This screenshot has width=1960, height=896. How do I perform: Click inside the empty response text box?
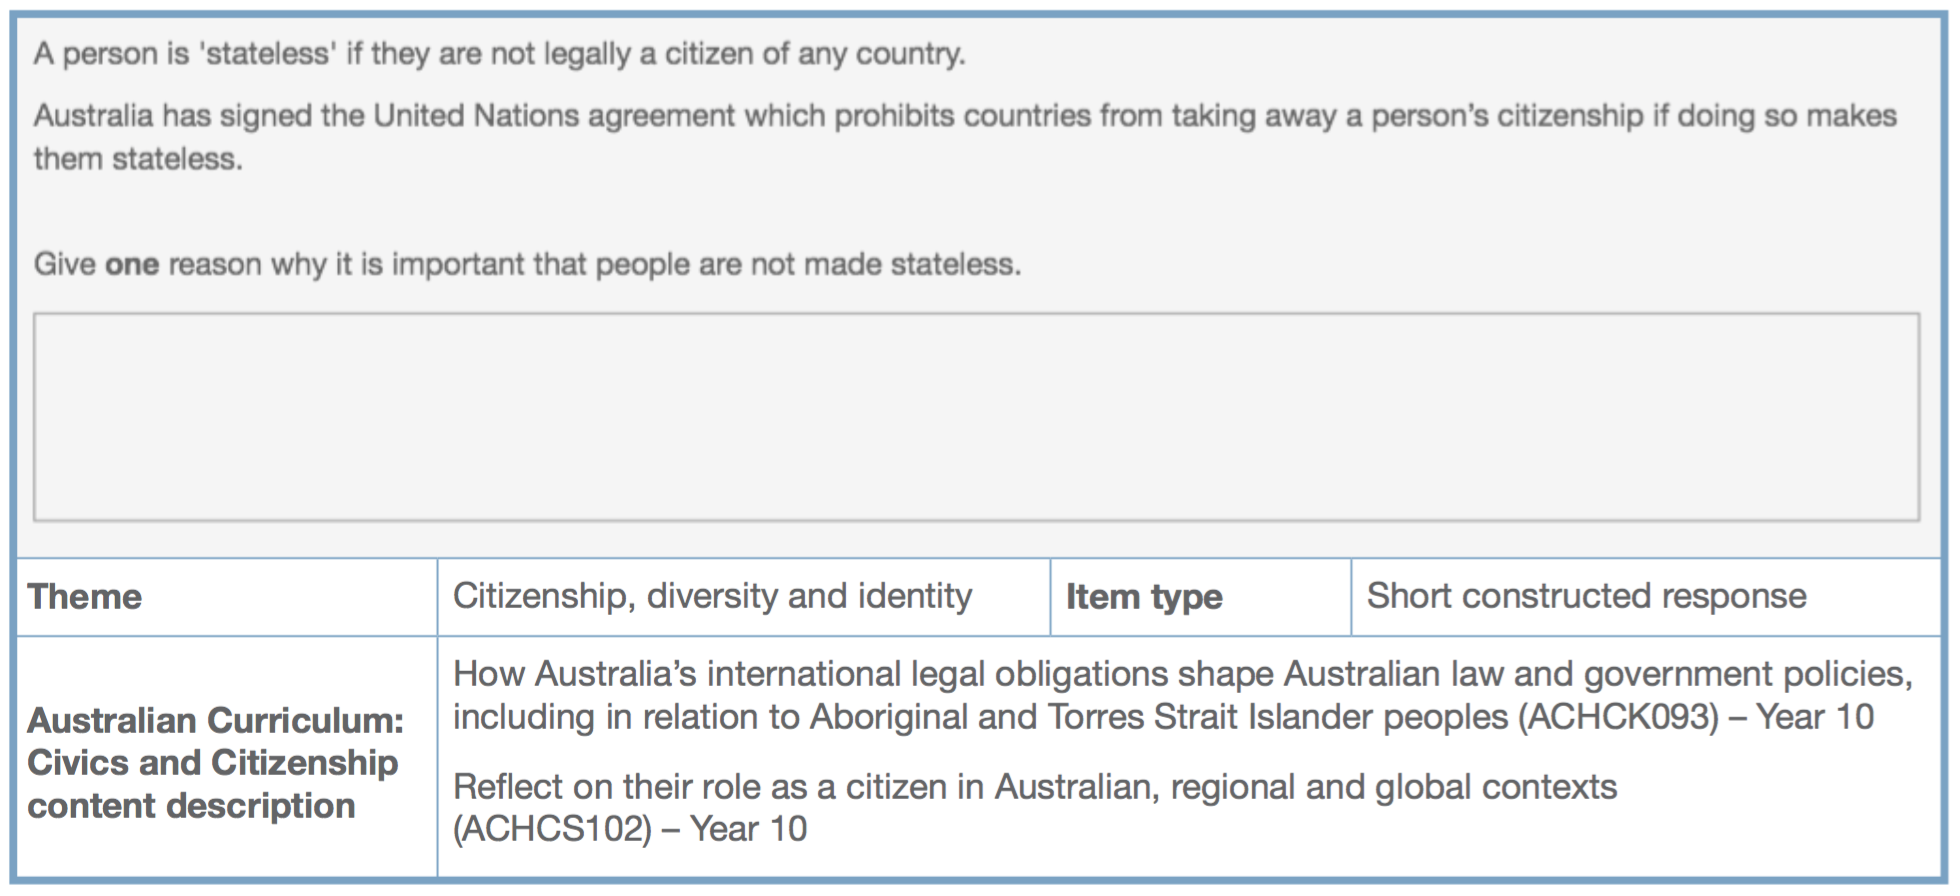976,417
